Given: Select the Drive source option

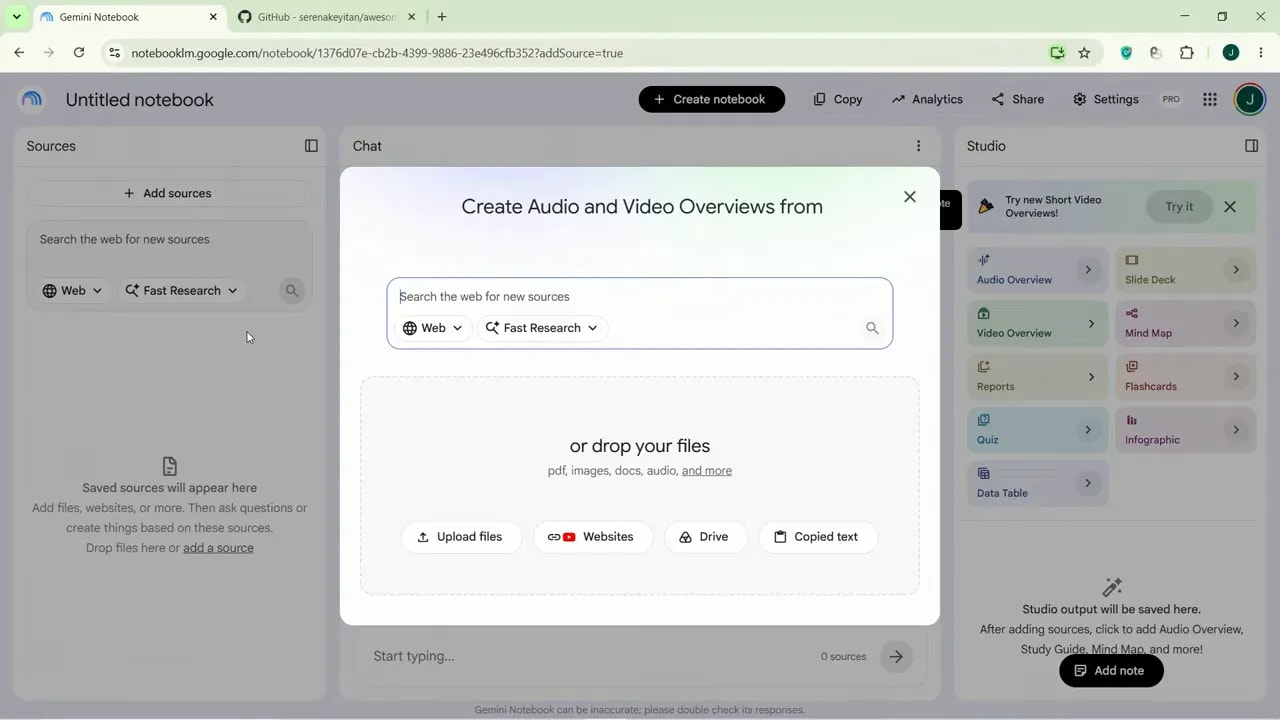Looking at the screenshot, I should point(704,537).
